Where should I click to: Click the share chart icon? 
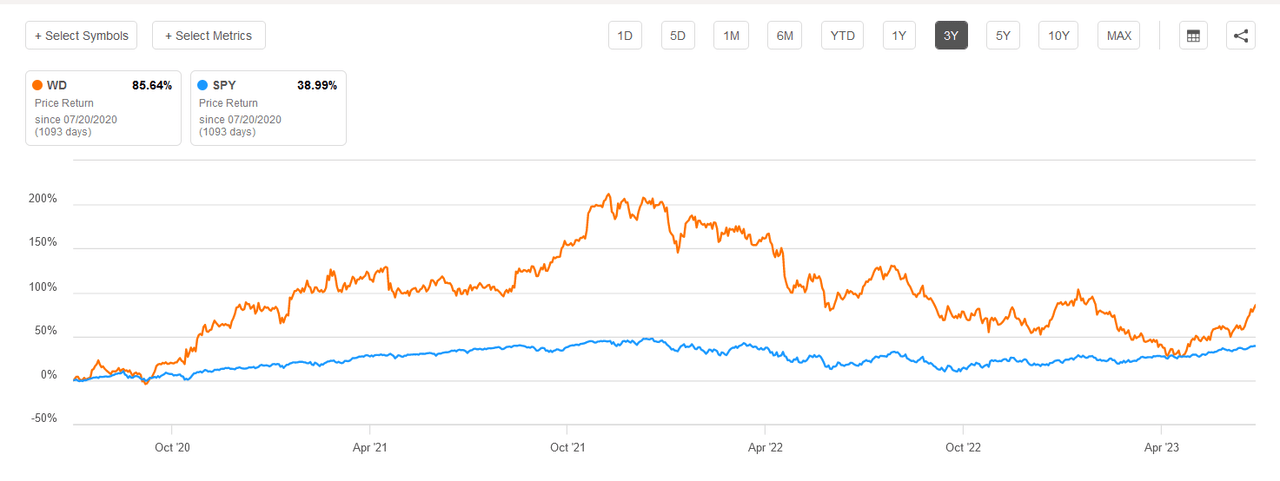click(1241, 36)
